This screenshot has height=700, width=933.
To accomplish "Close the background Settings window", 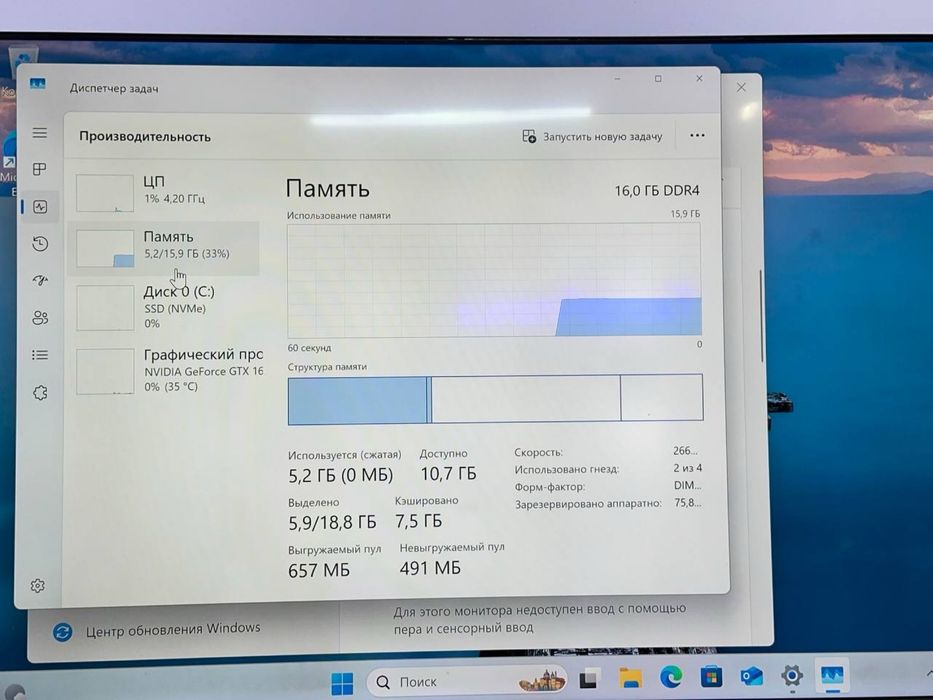I will coord(741,88).
